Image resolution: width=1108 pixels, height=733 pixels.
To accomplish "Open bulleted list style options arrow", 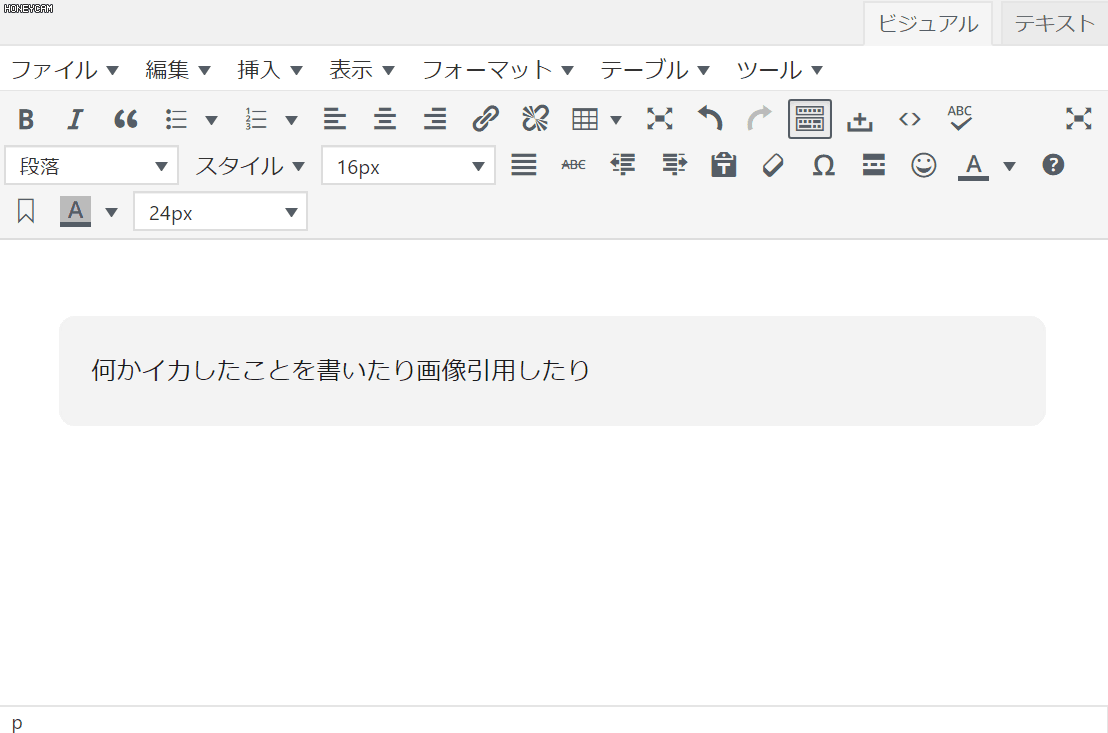I will point(211,120).
